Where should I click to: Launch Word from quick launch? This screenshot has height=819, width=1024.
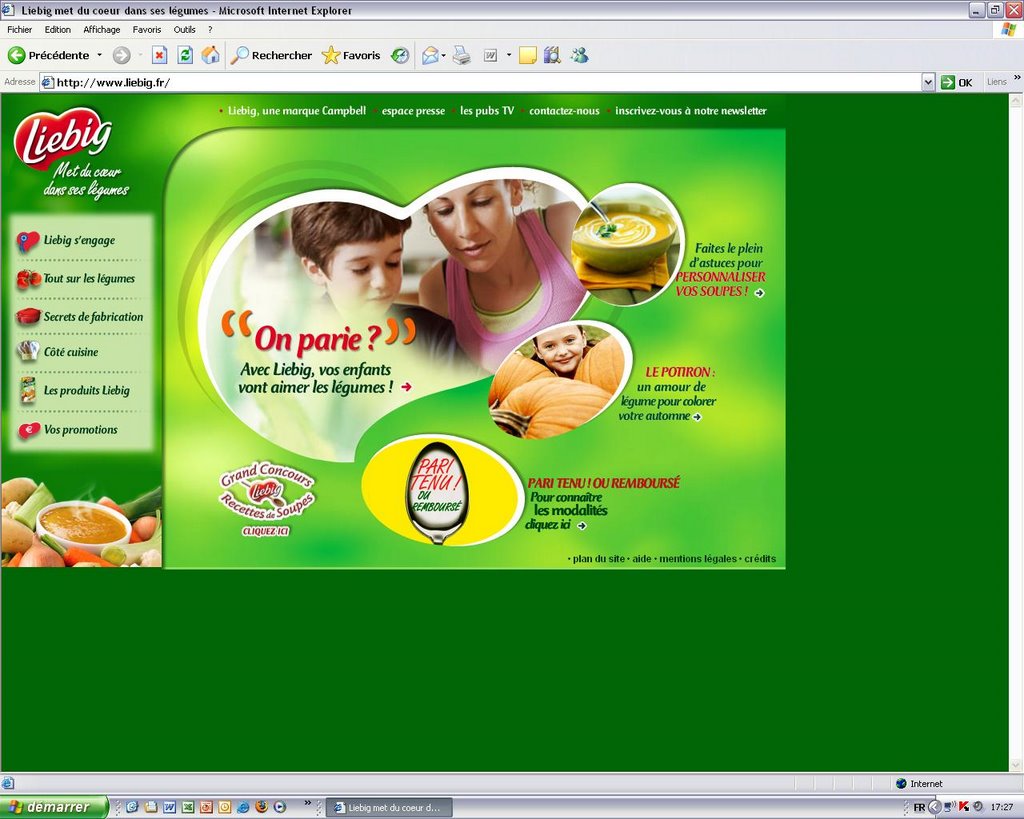[x=169, y=807]
